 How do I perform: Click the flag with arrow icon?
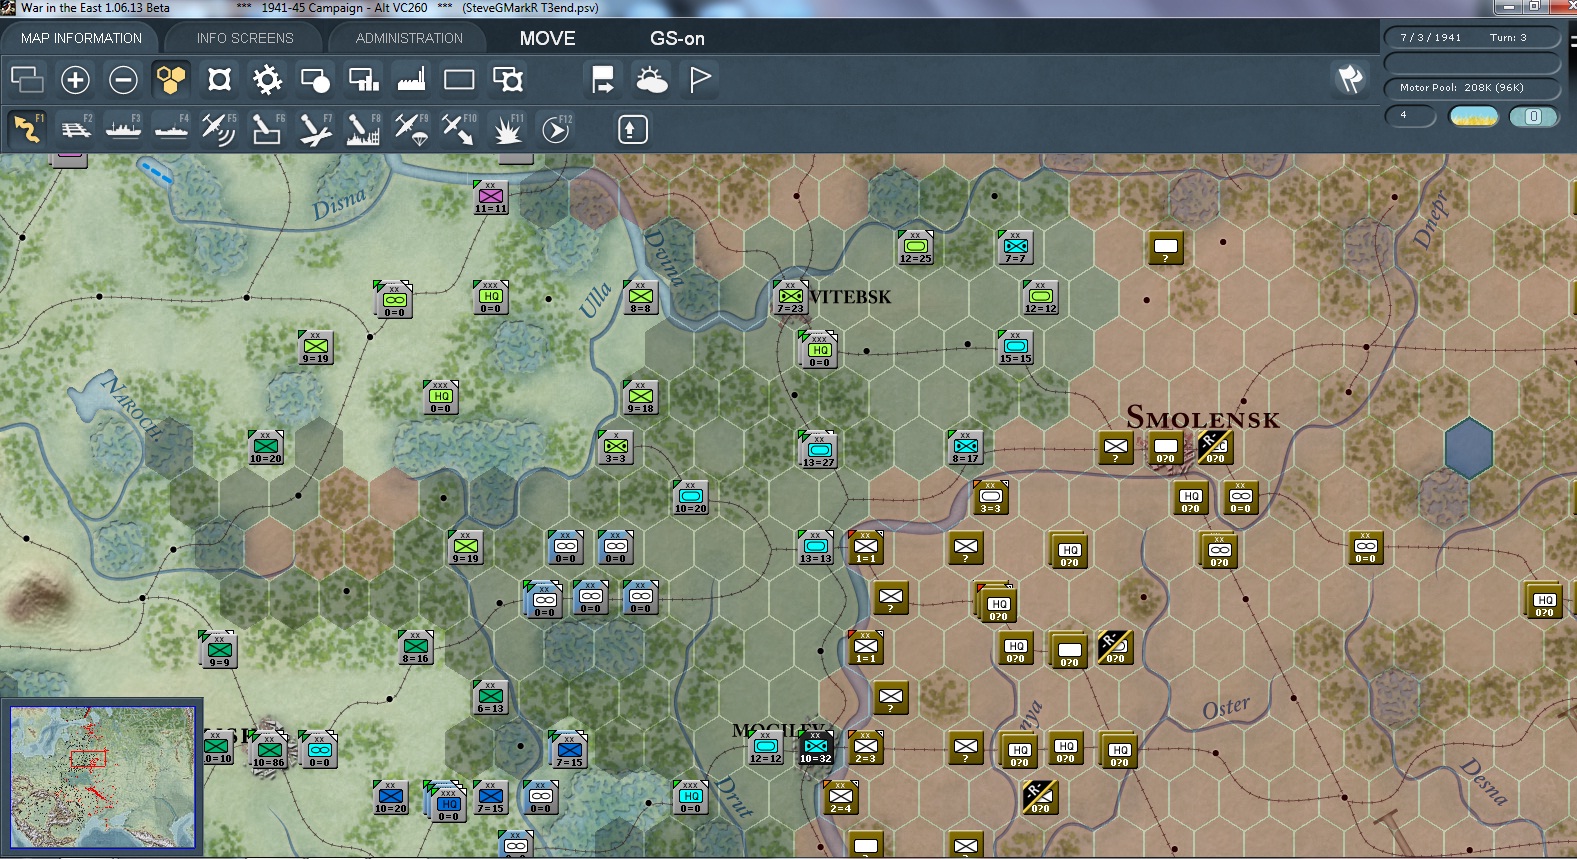tap(603, 79)
